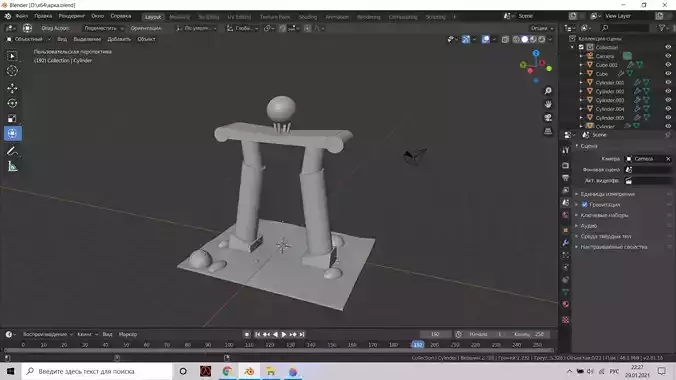Click the blue Z axis on navigation gizmo
This screenshot has height=380, width=676.
[536, 53]
